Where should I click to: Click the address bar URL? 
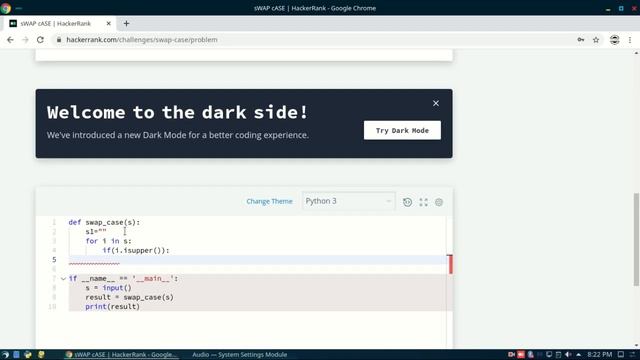[142, 40]
